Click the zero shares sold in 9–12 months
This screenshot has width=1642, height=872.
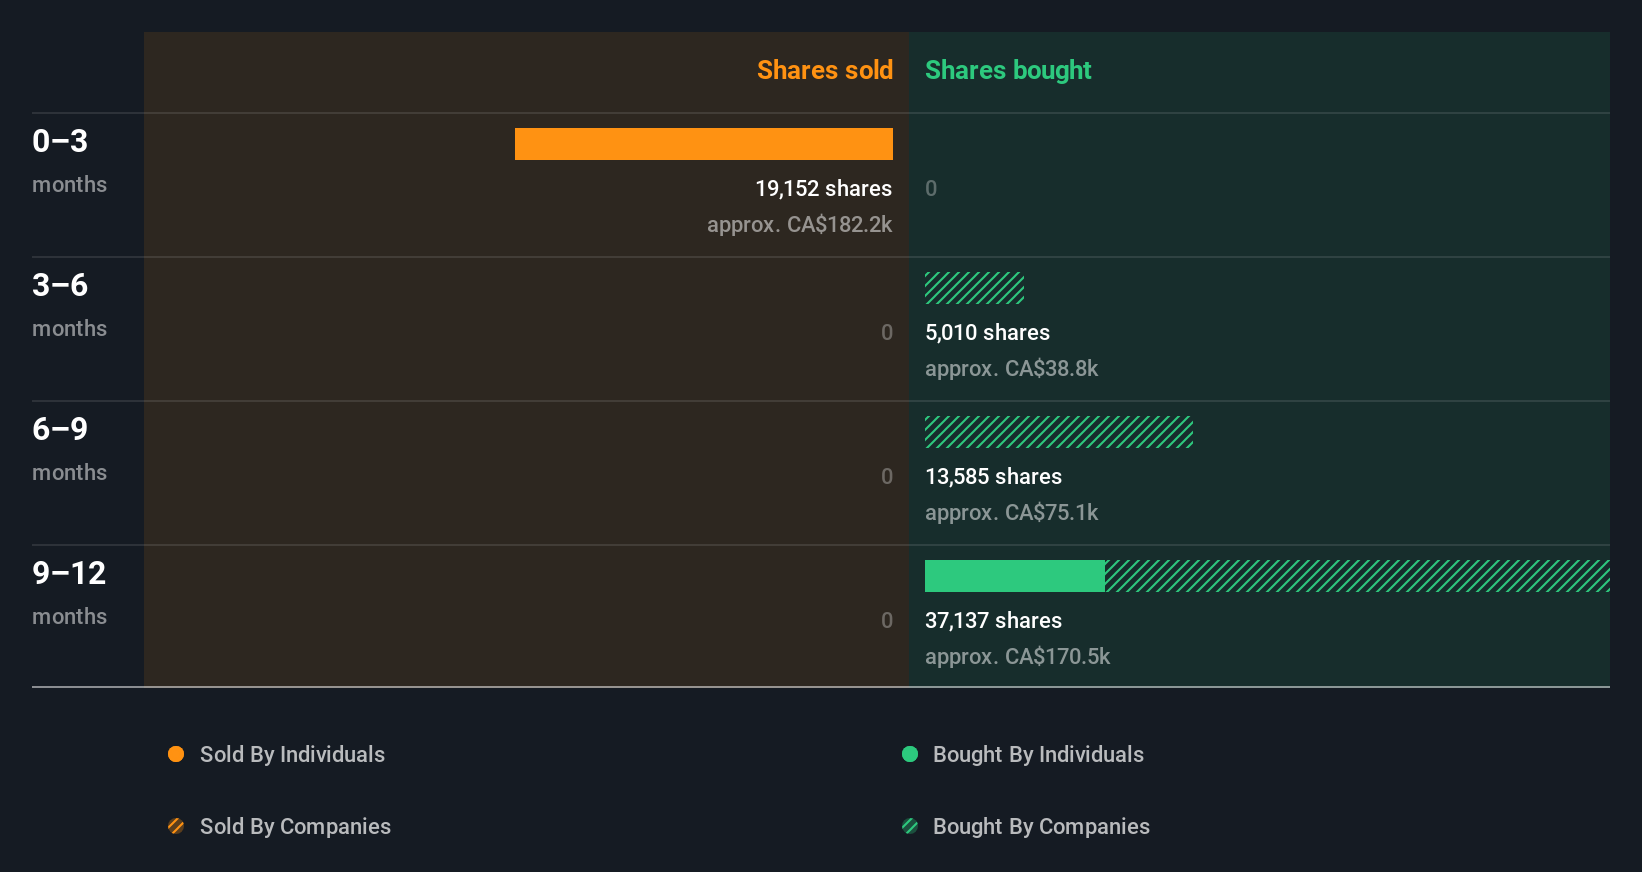[x=887, y=620]
